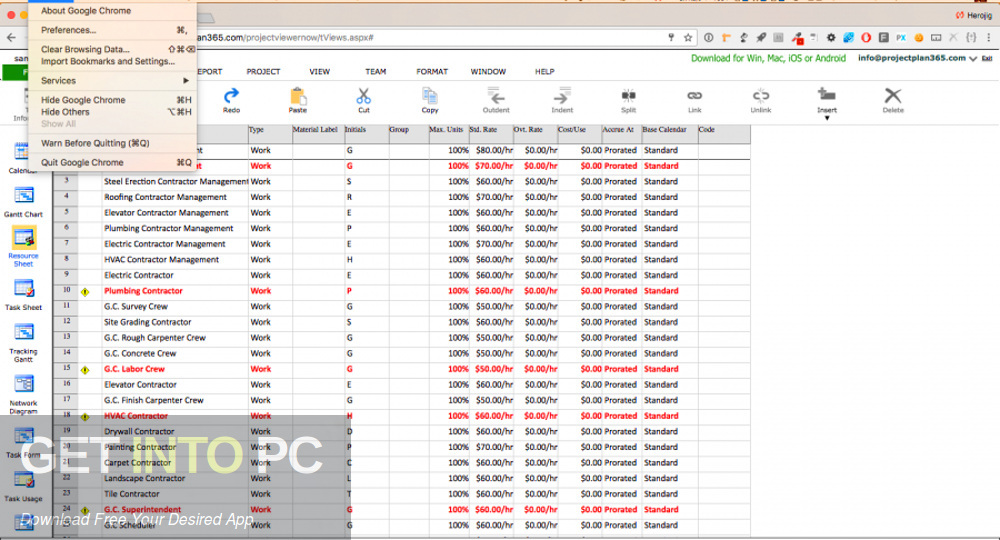
Task: Open Chrome three-dot menu
Action: pyautogui.click(x=989, y=38)
